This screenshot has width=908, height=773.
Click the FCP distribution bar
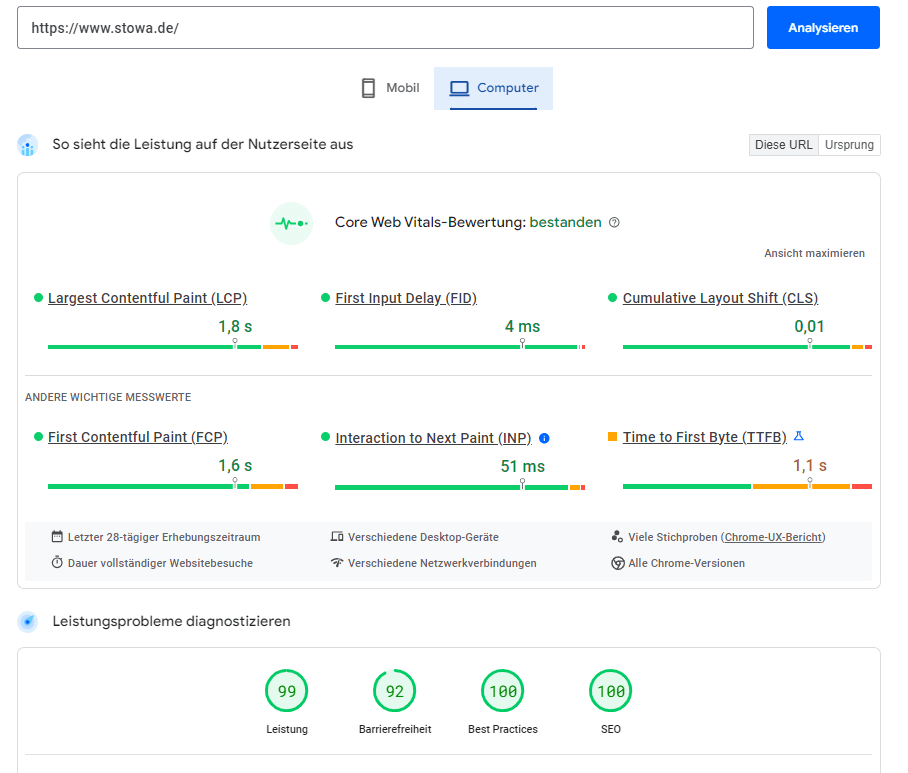(x=173, y=486)
